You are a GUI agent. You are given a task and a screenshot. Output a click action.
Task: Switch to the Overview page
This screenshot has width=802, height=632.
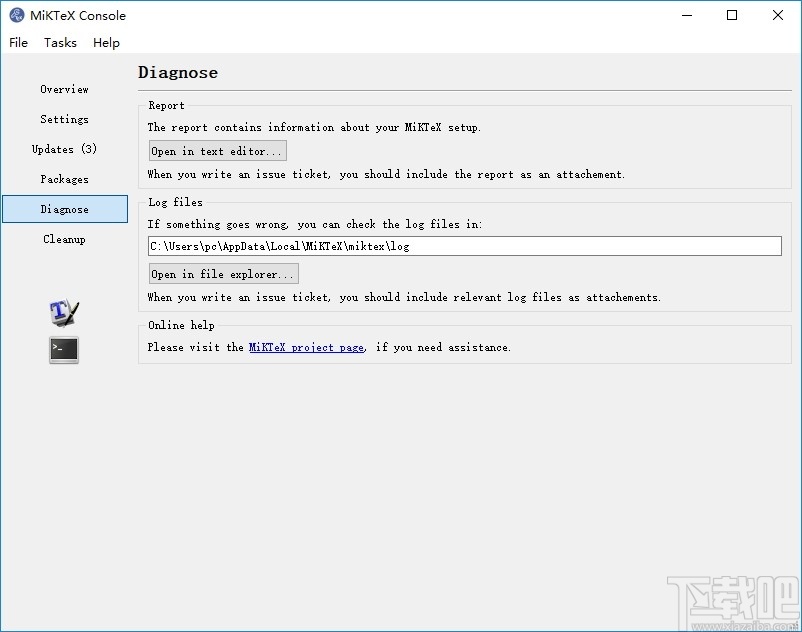point(64,89)
